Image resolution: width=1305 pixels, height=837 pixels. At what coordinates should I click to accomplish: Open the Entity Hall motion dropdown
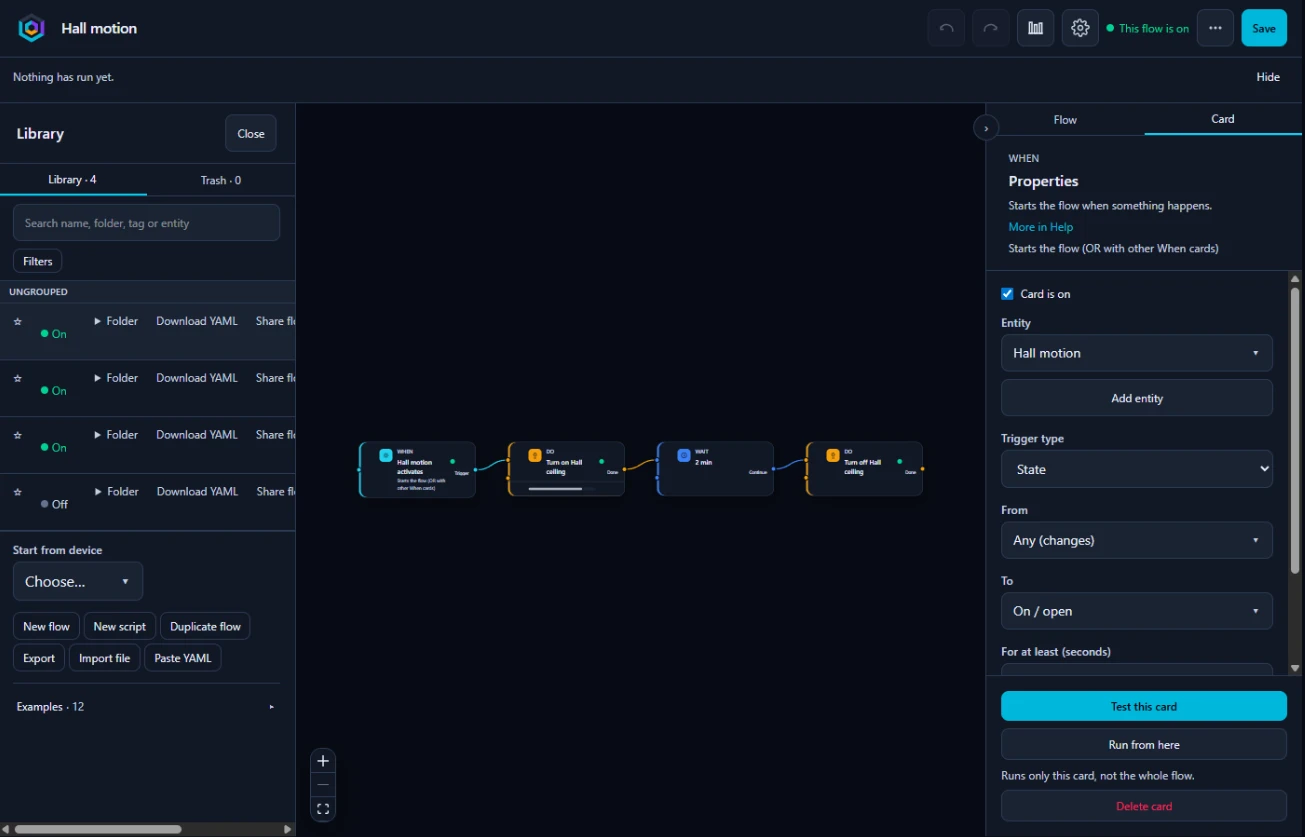point(1137,353)
